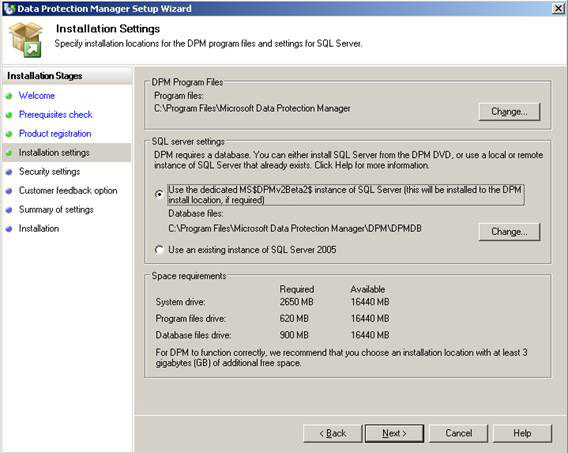
Task: Select Summary of settings stage
Action: coord(56,210)
